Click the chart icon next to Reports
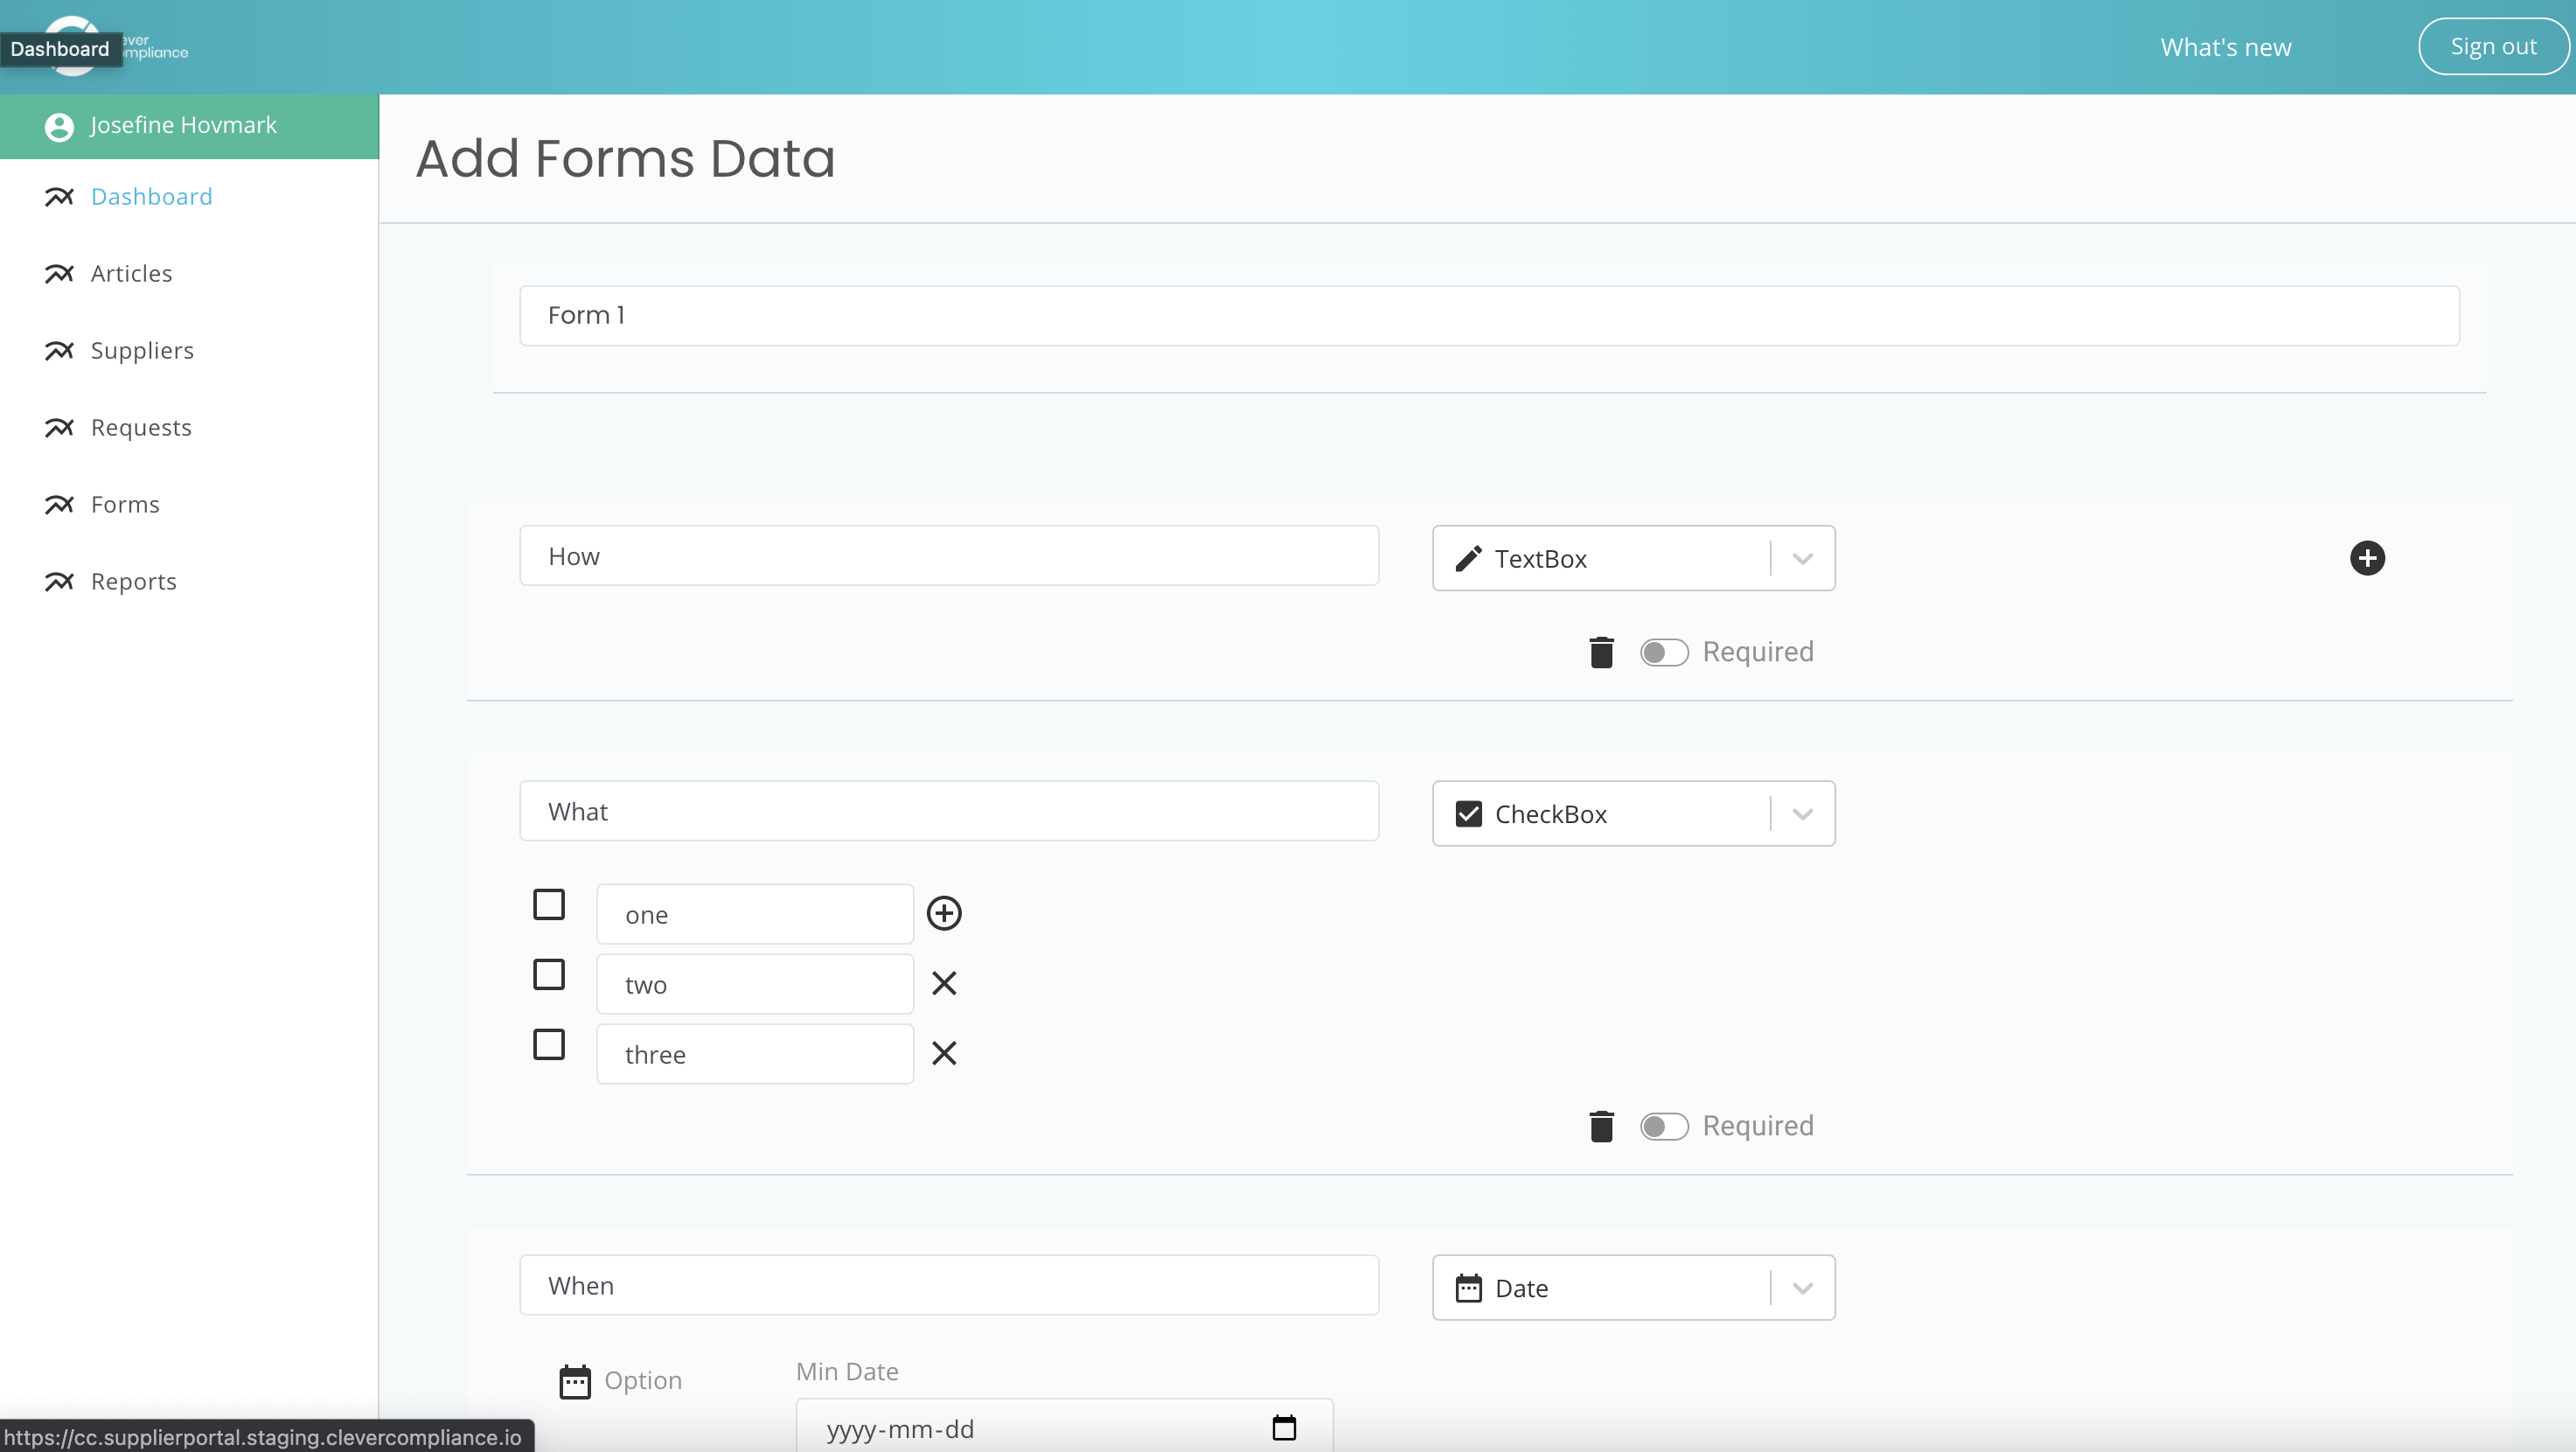 coord(59,582)
